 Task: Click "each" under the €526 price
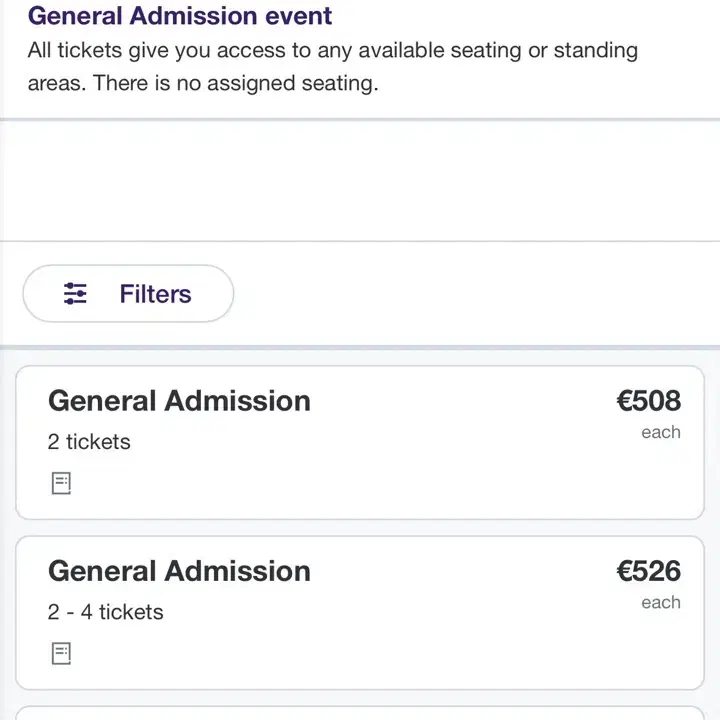click(x=661, y=602)
